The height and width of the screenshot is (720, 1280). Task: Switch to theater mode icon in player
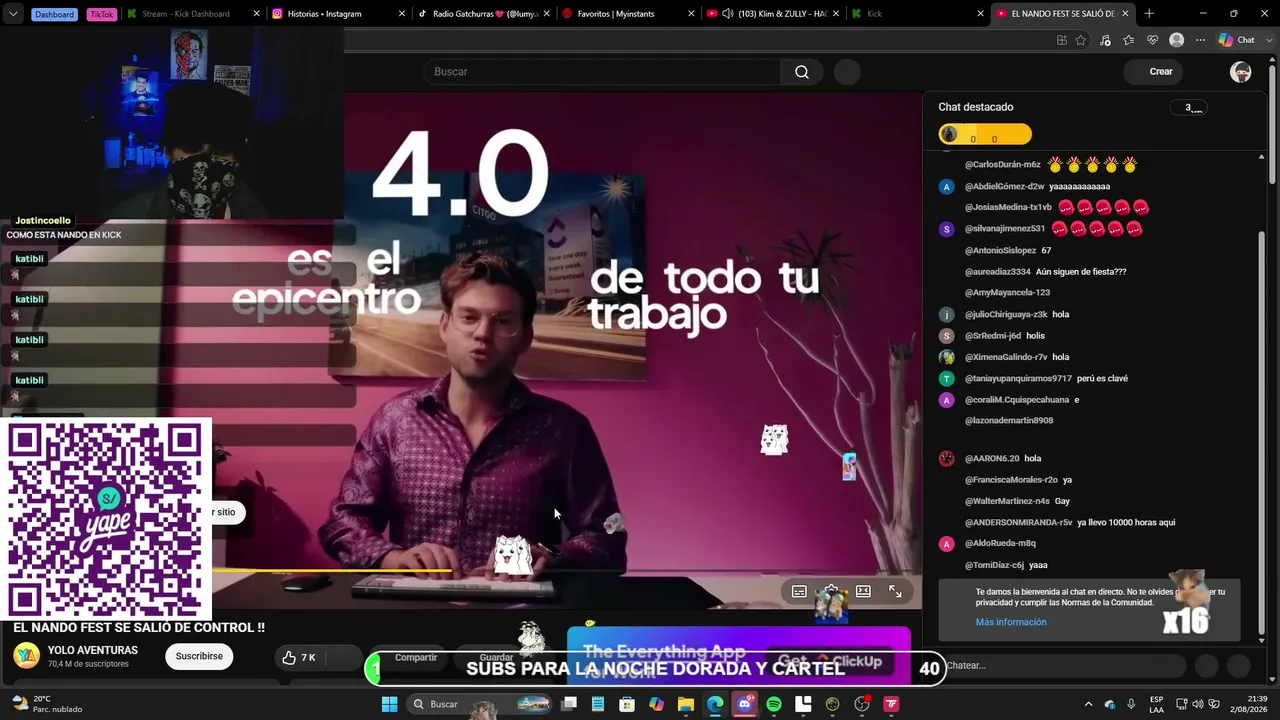click(863, 591)
